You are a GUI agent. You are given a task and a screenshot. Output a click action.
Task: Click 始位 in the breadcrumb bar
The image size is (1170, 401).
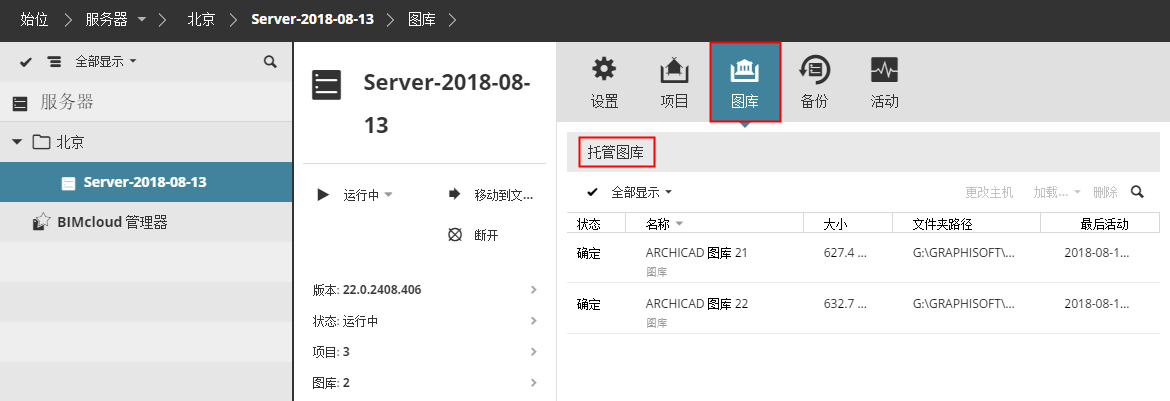point(34,19)
